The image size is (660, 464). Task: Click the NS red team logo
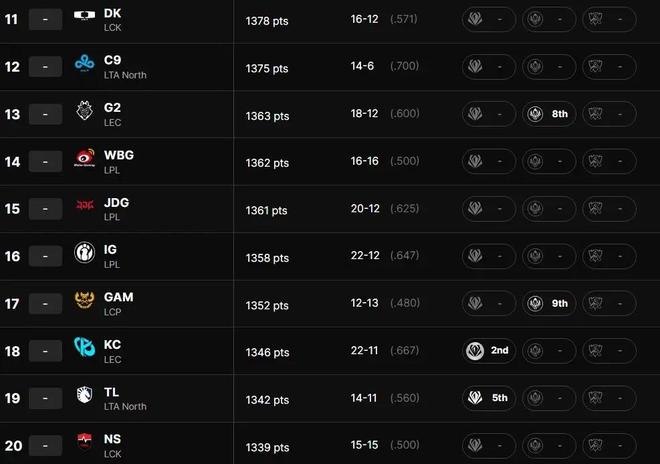tap(85, 440)
